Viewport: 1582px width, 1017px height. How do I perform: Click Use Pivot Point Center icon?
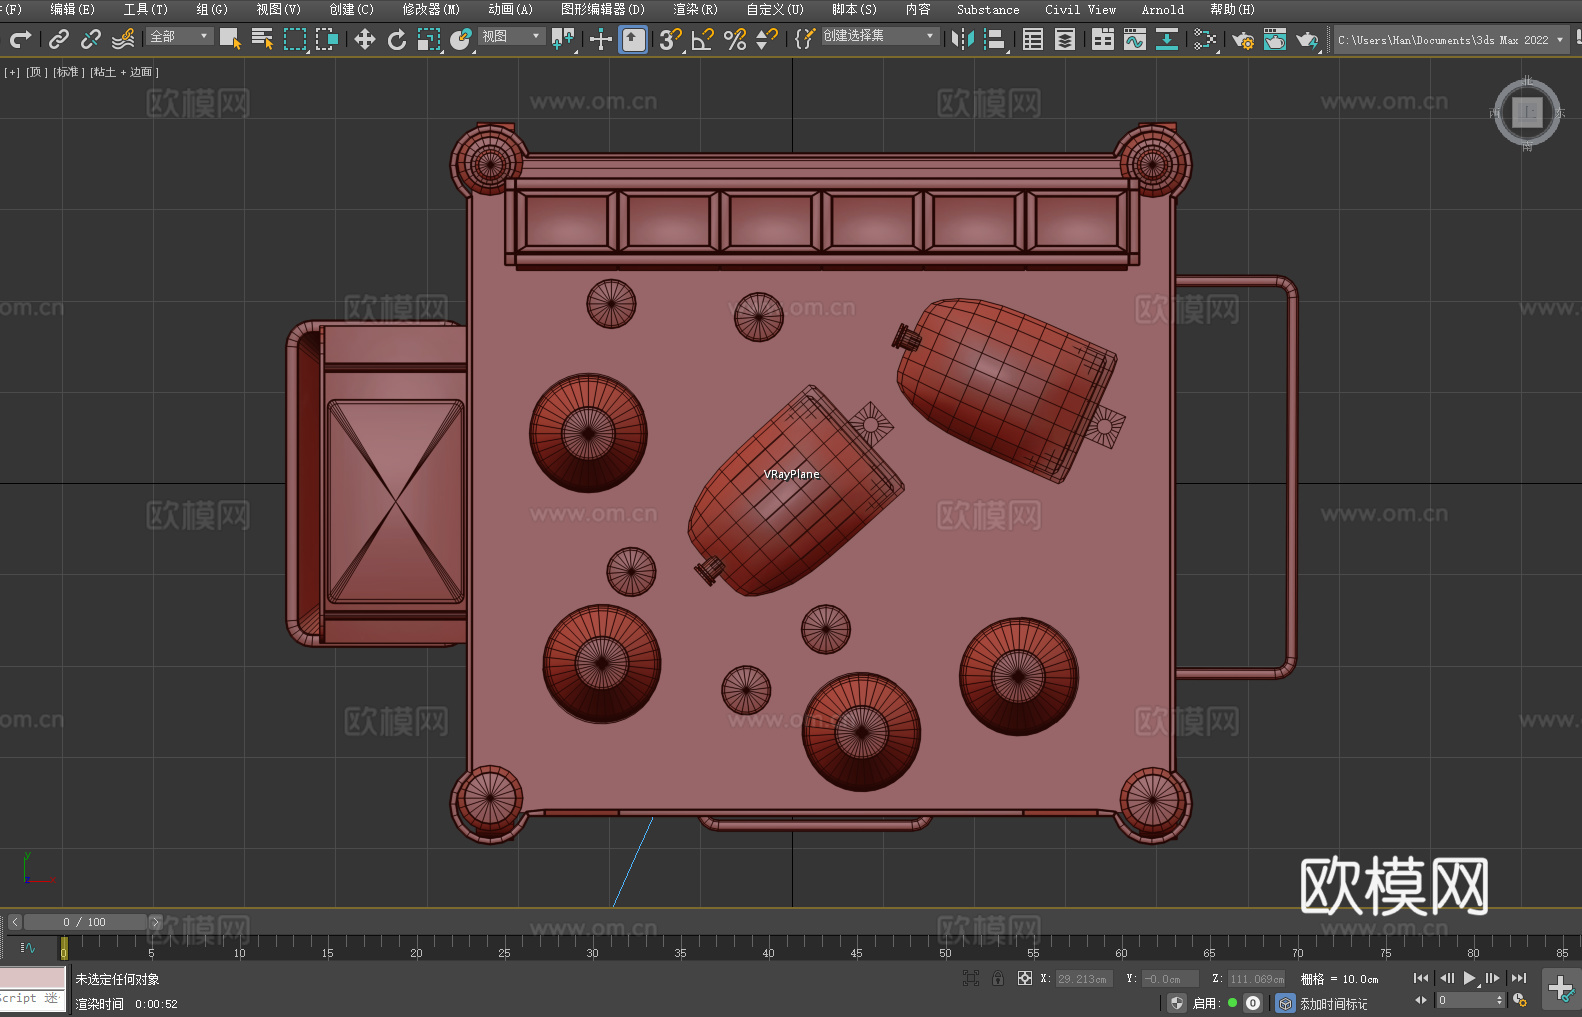[563, 39]
